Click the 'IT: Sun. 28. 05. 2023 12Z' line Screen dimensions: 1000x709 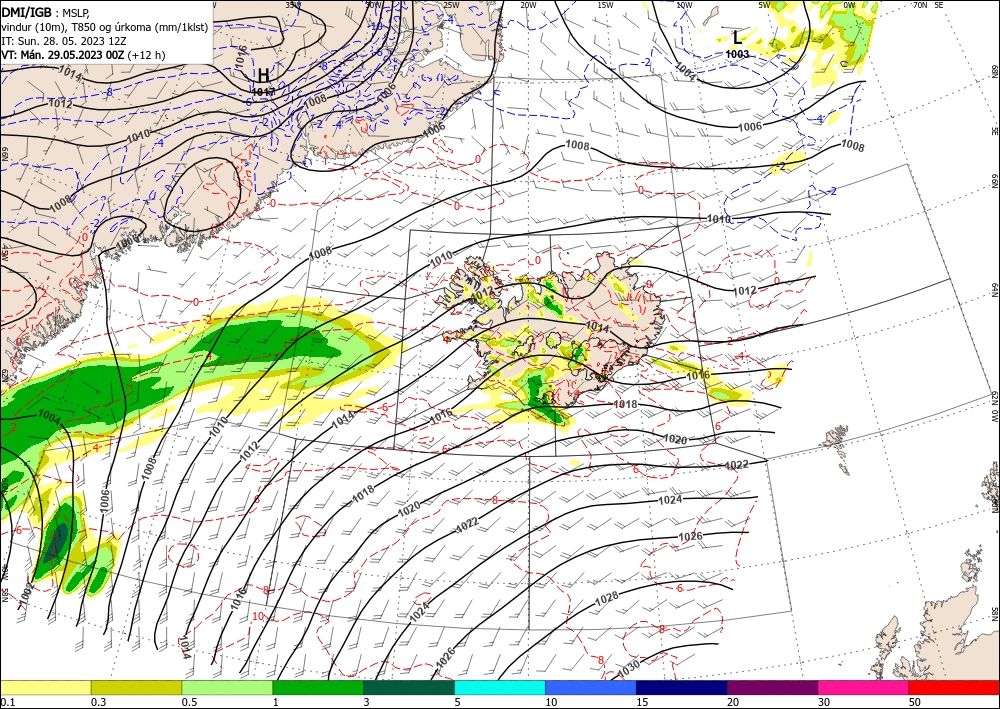[x=64, y=41]
